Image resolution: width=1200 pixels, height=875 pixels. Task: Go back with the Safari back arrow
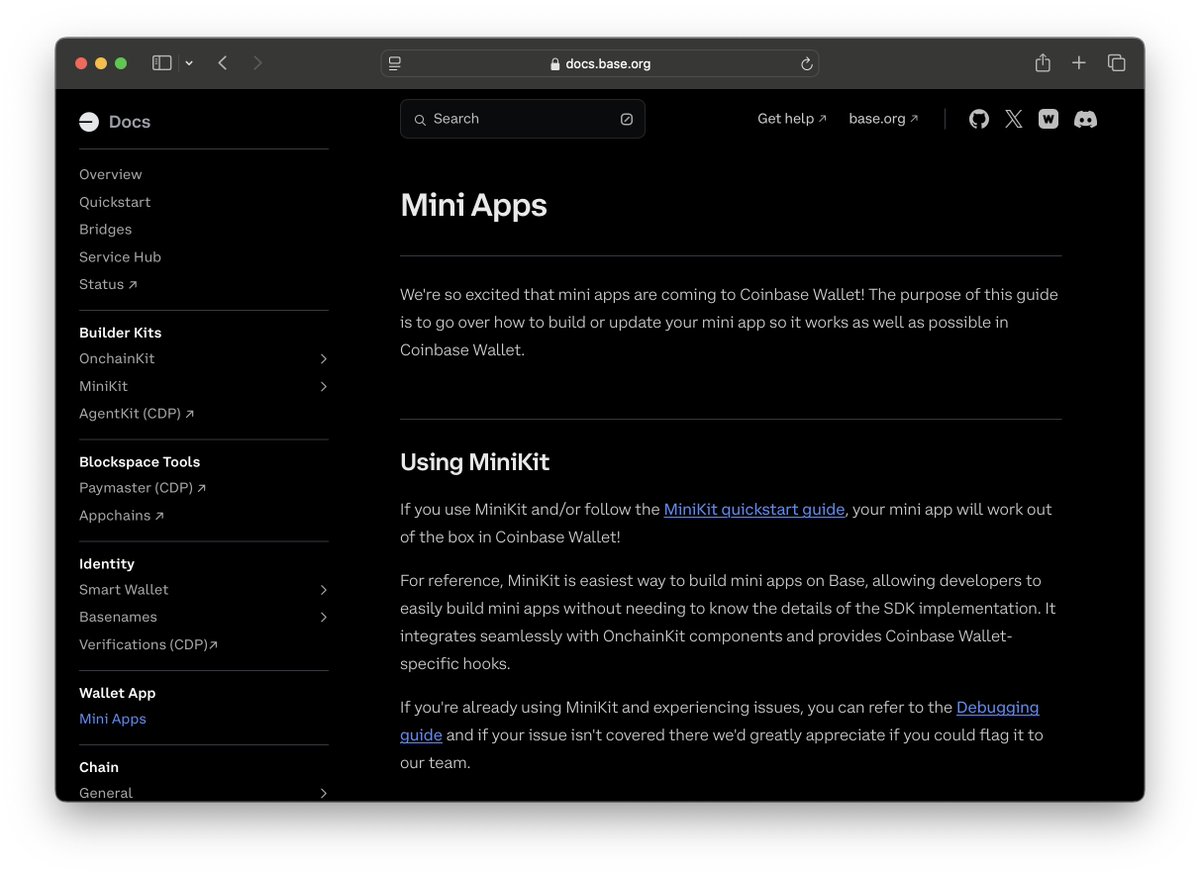click(222, 63)
